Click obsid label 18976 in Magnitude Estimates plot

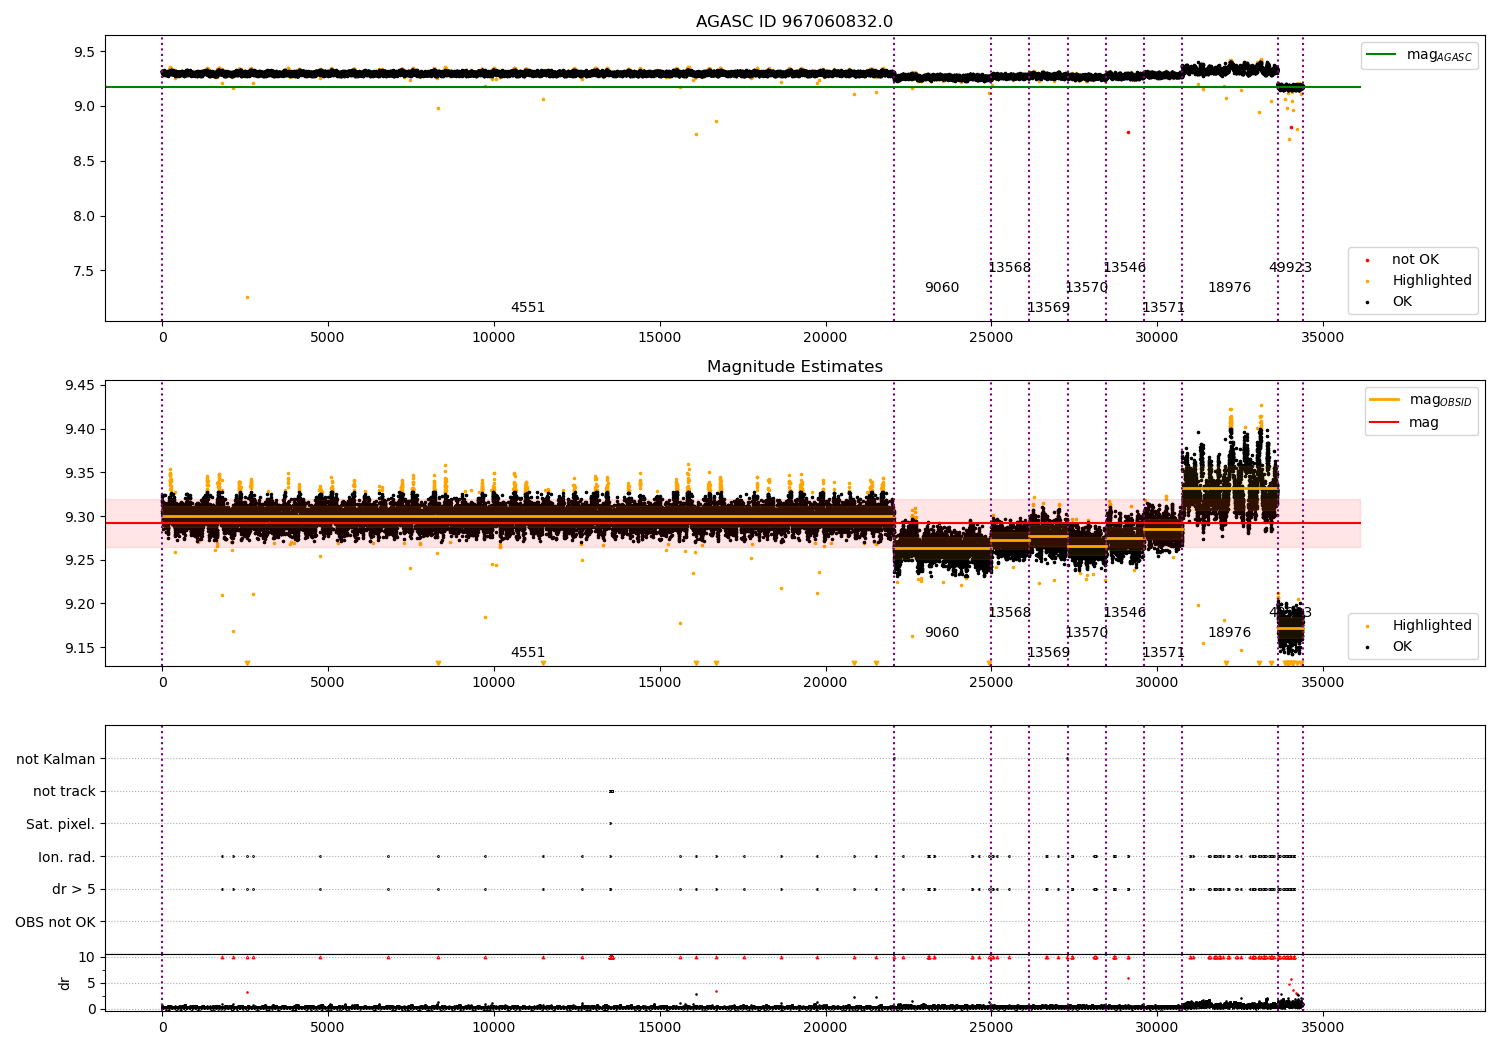[x=1229, y=633]
